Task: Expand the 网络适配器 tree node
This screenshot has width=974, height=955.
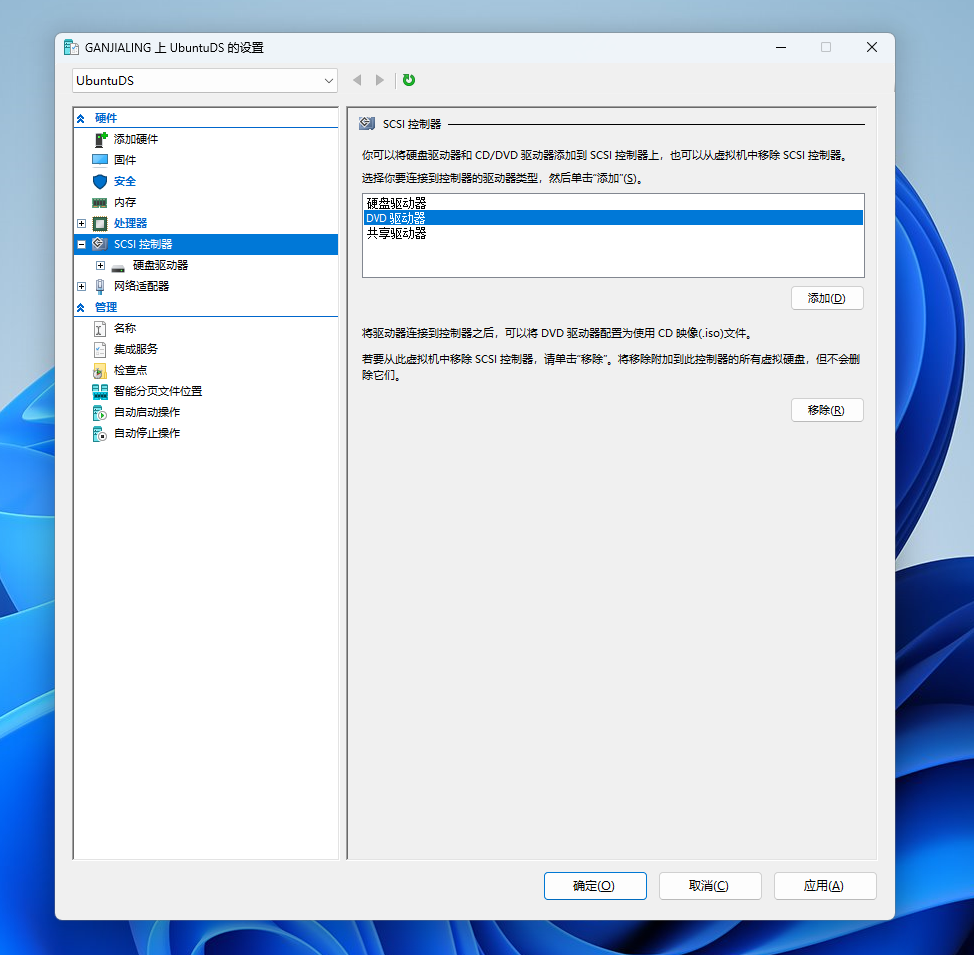Action: (81, 286)
